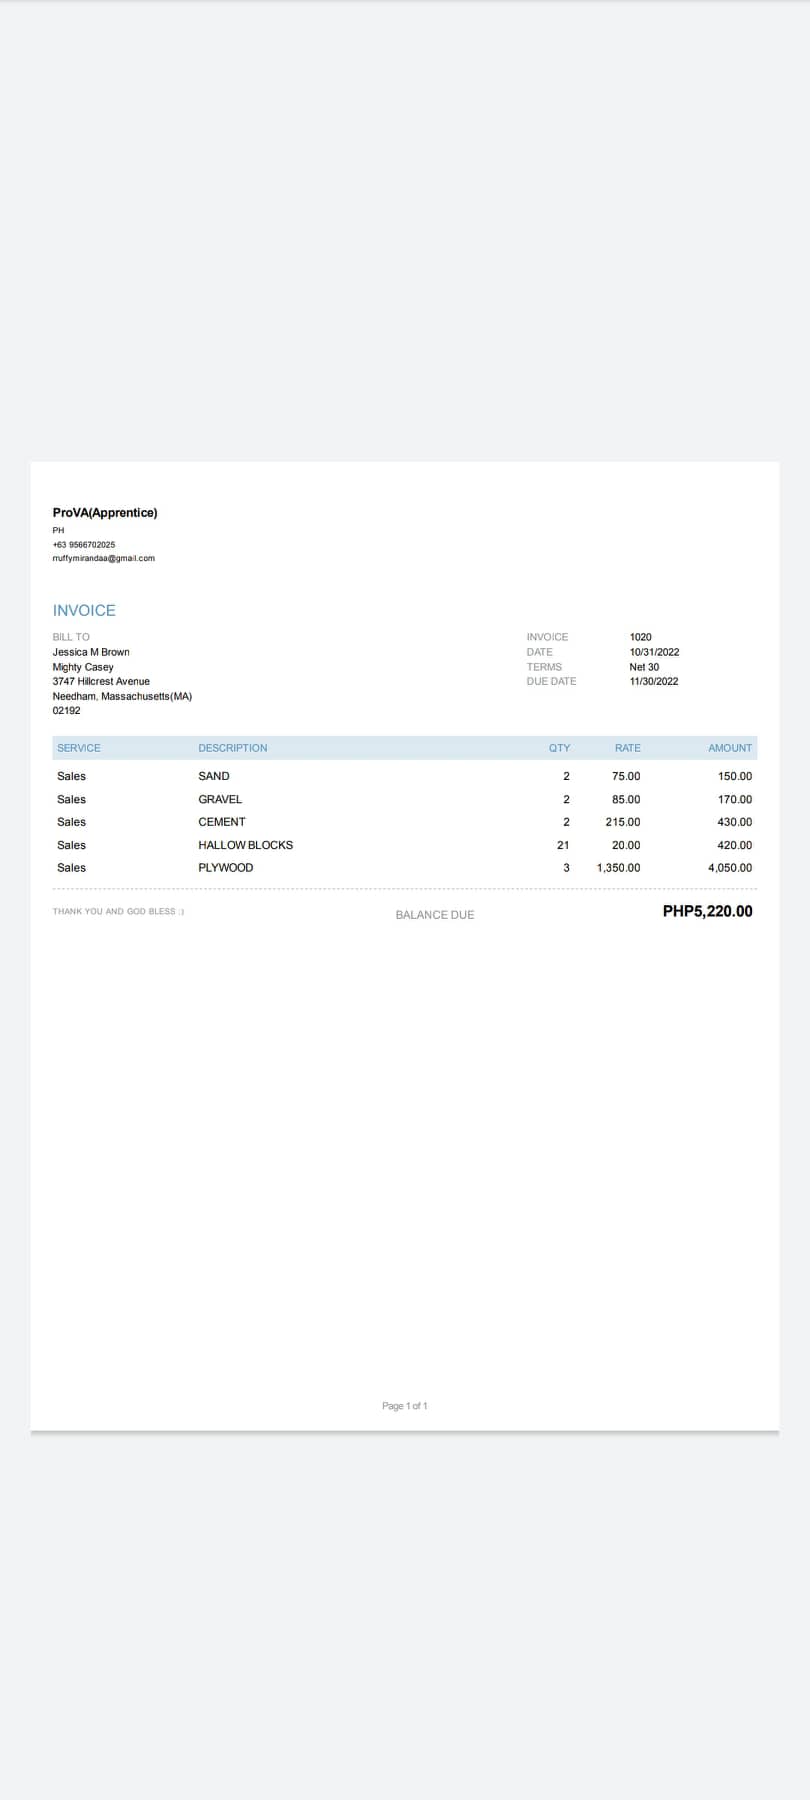Click the BALANCE DUE label
The height and width of the screenshot is (1800, 810).
click(x=435, y=915)
